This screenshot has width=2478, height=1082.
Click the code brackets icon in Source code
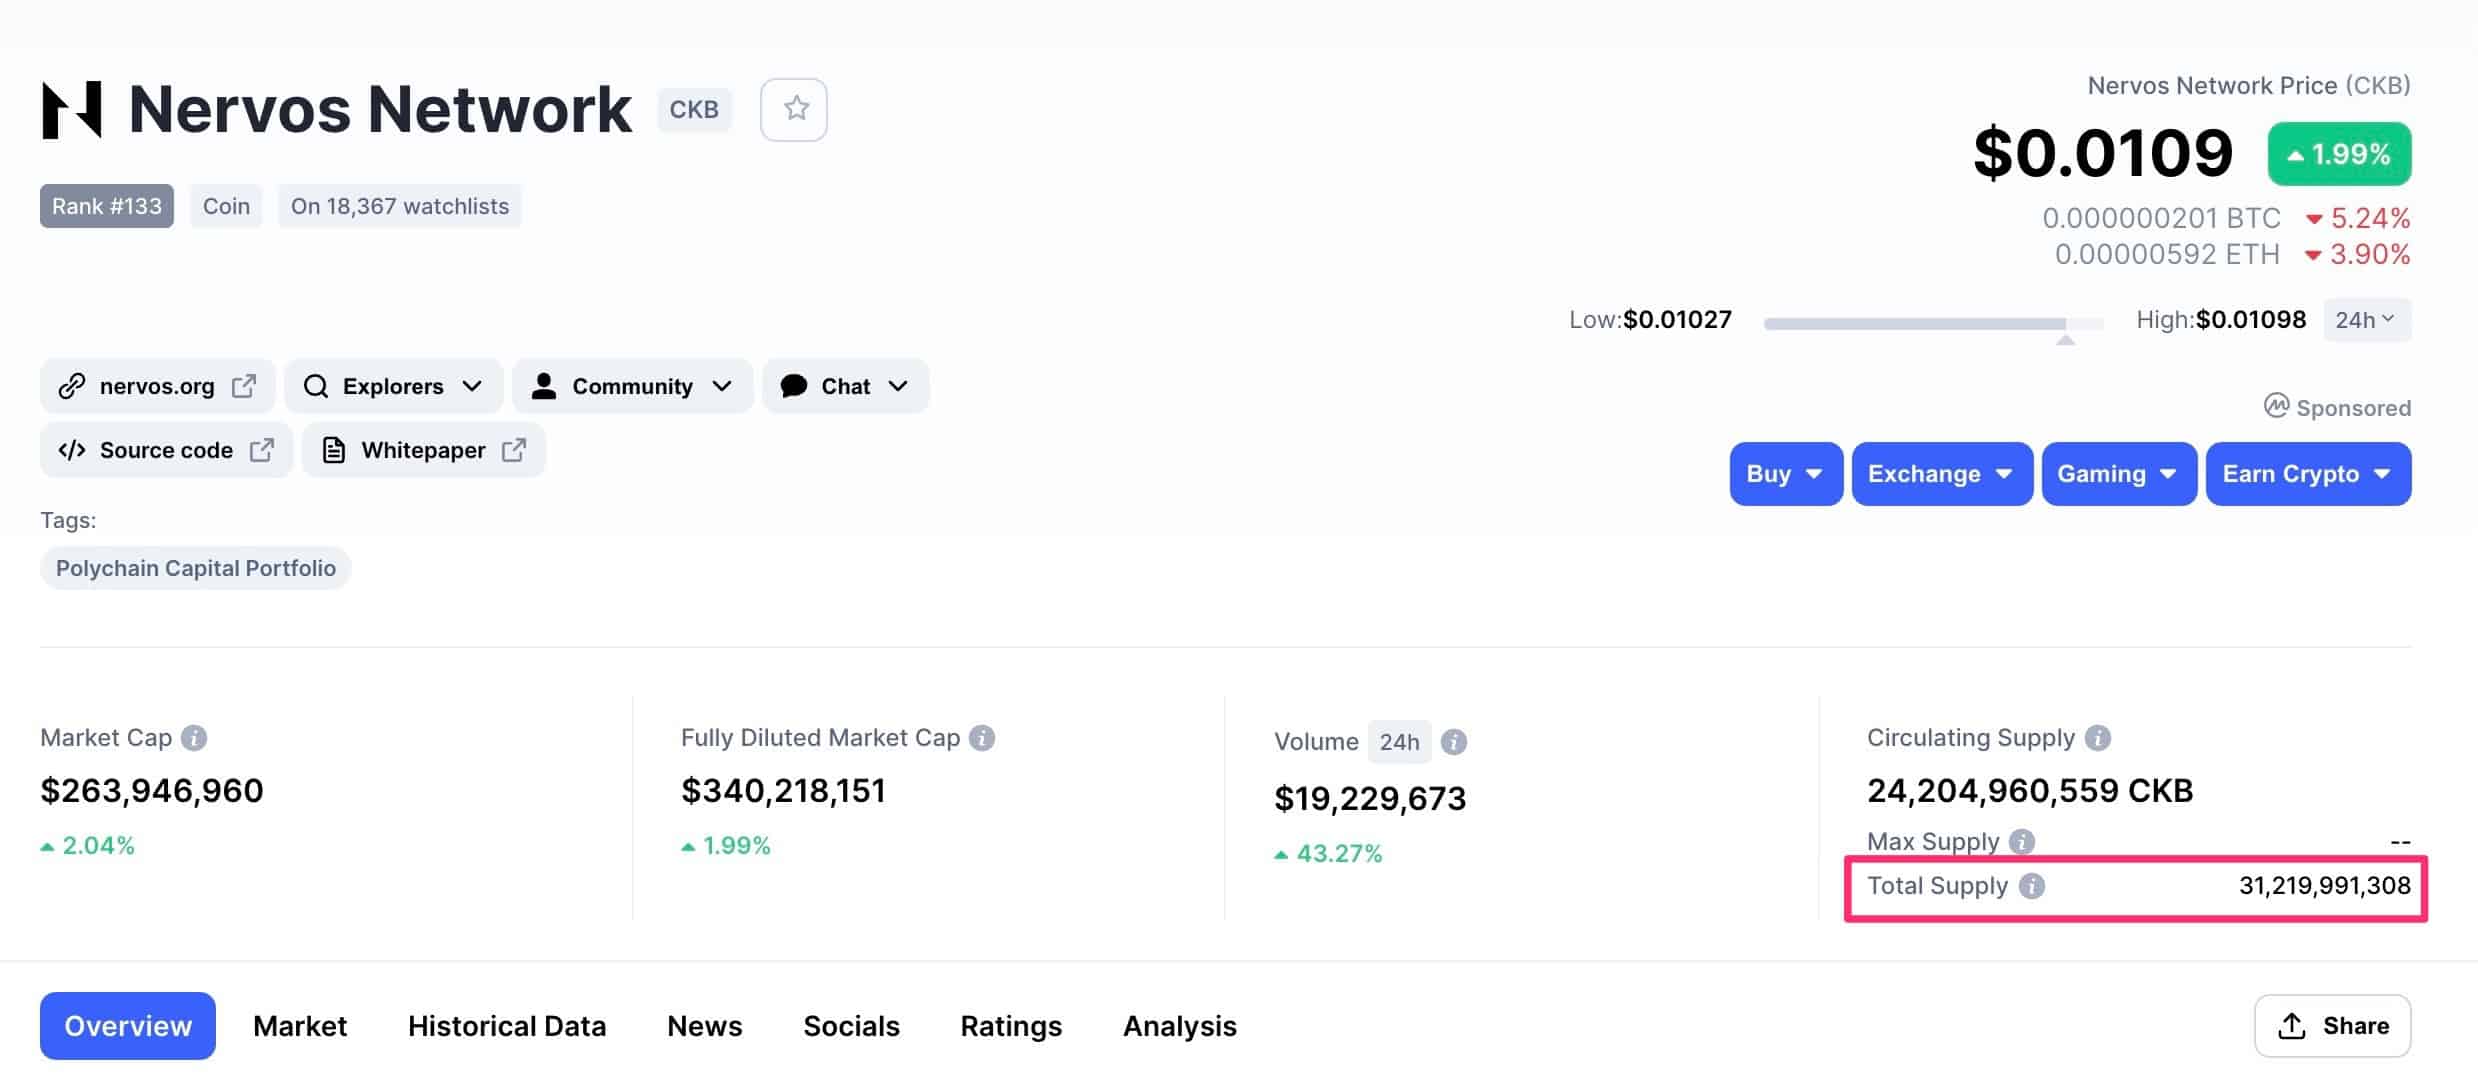point(72,450)
